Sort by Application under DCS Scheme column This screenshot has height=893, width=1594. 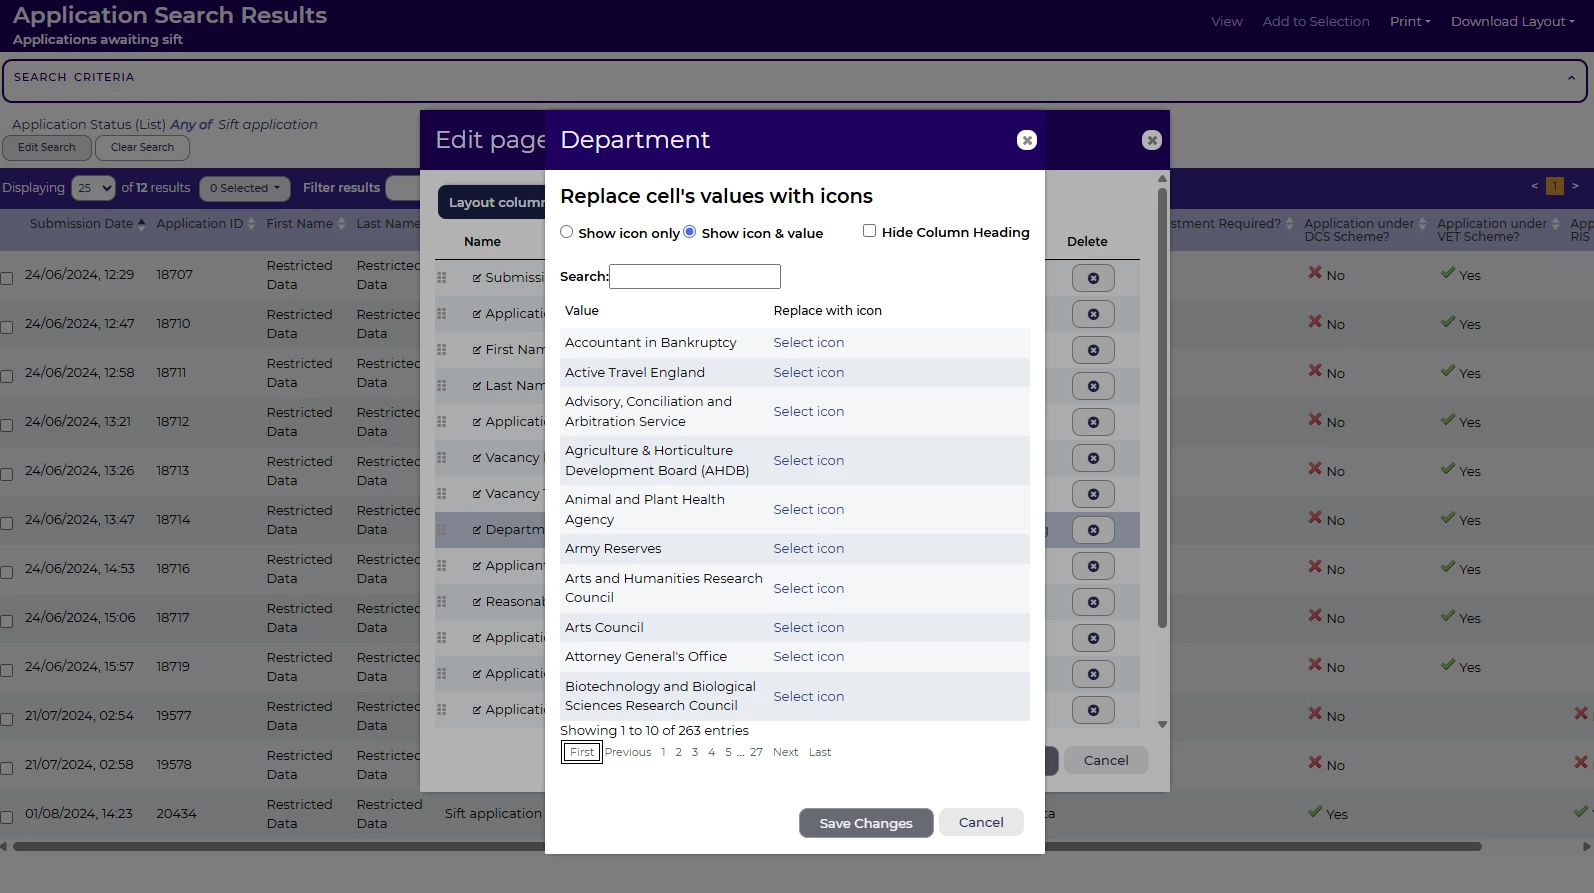[x=1366, y=230]
